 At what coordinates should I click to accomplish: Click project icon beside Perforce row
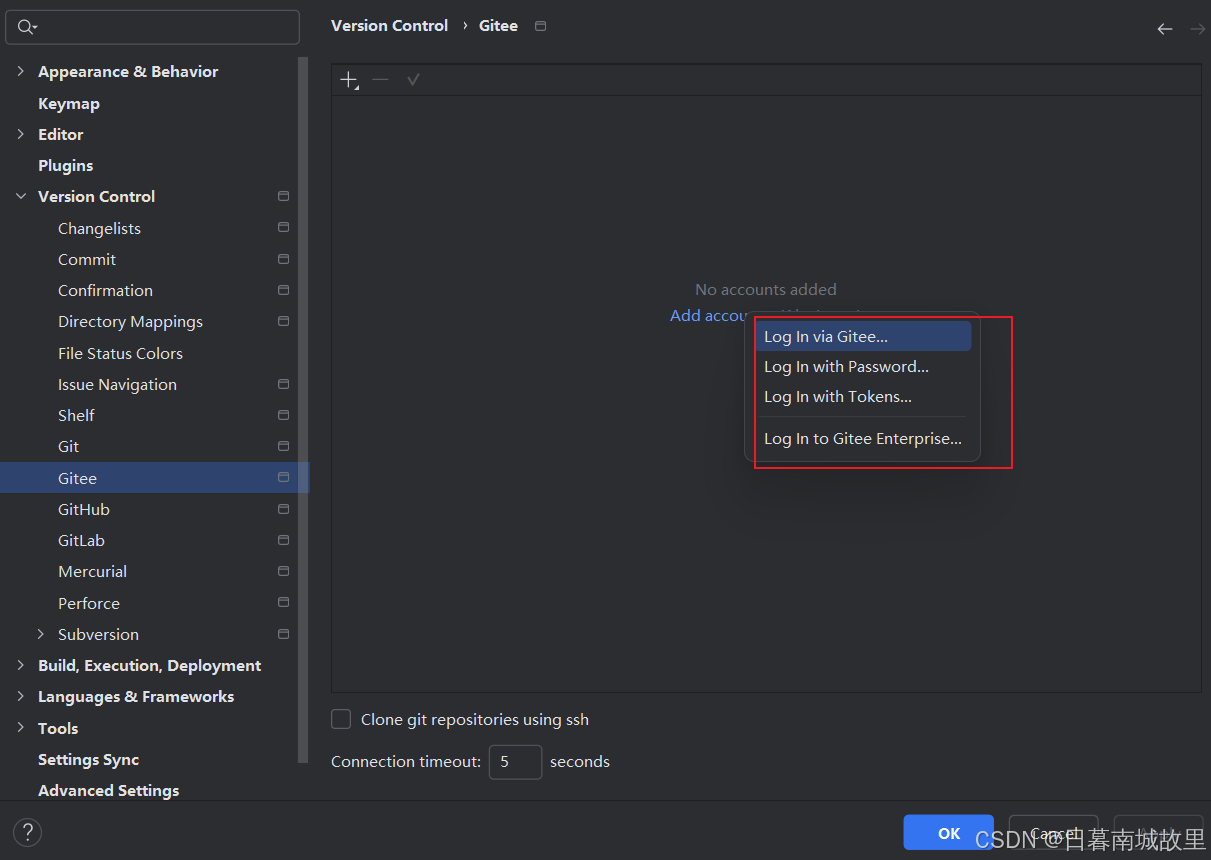tap(284, 603)
